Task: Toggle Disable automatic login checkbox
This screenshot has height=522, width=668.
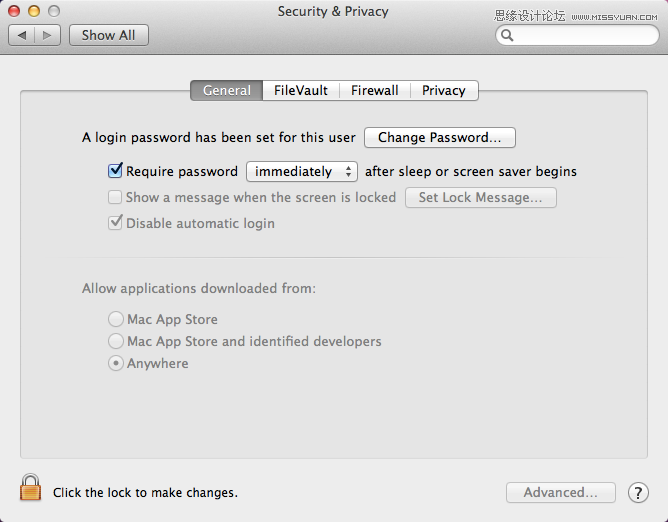Action: pyautogui.click(x=115, y=223)
